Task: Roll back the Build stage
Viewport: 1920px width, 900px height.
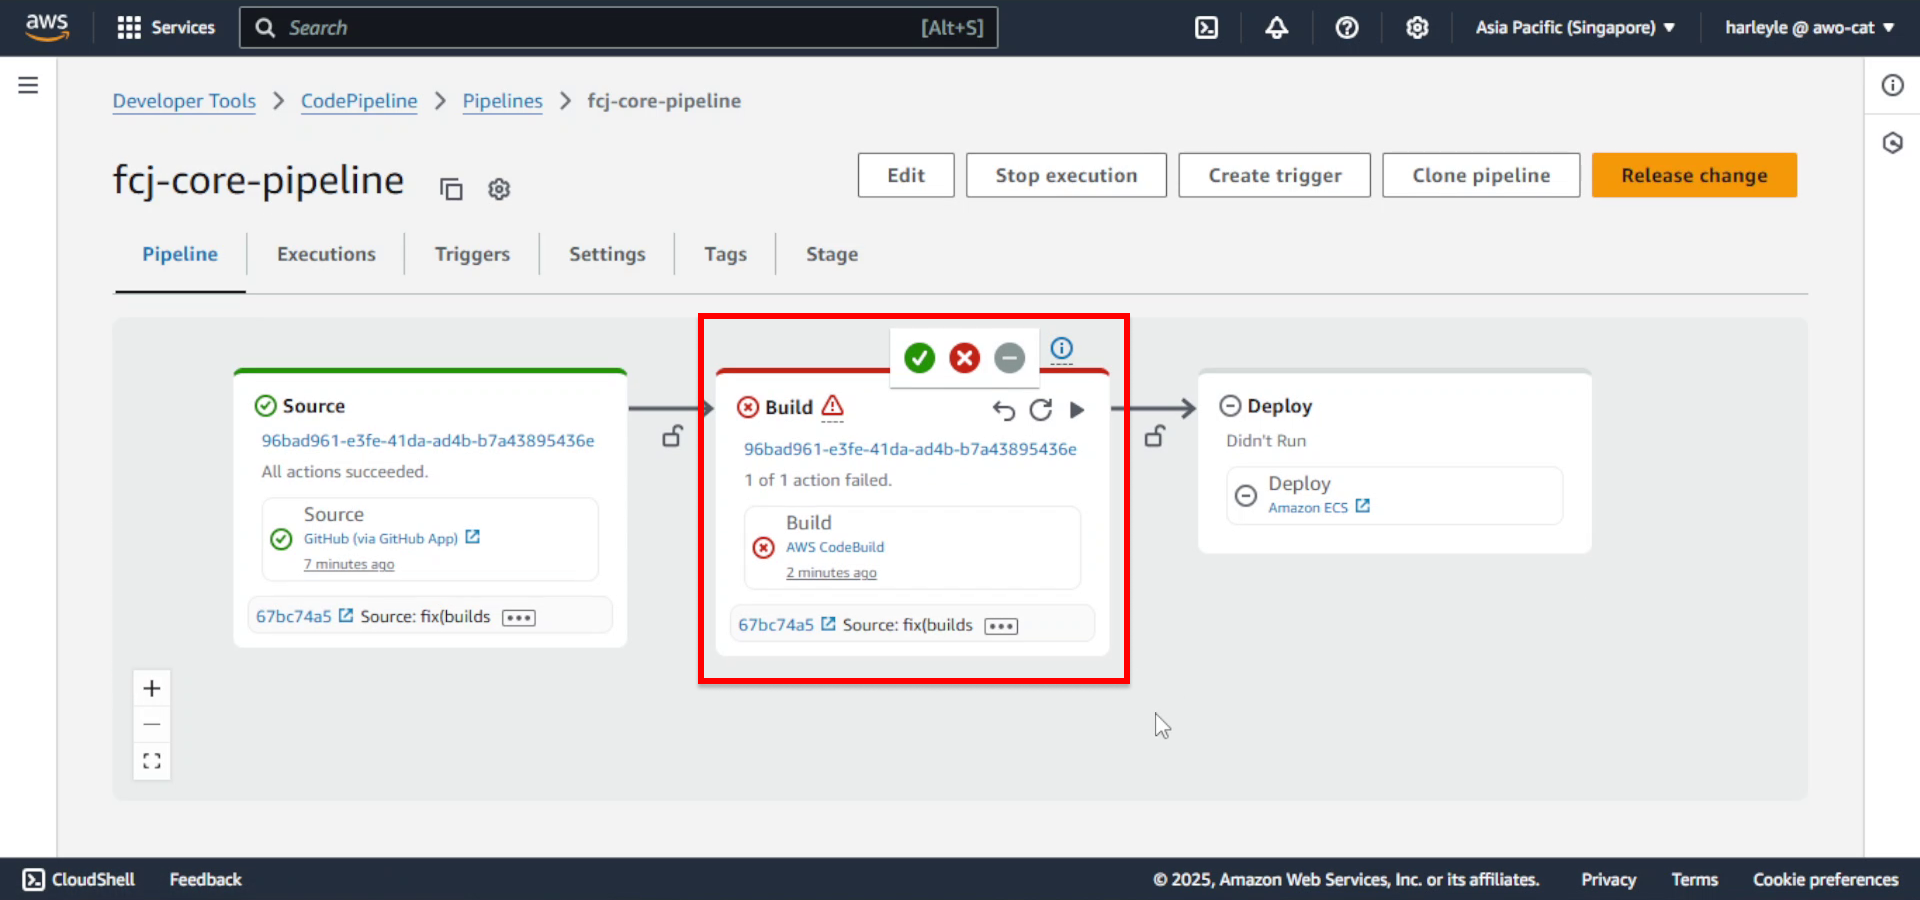Action: 1003,410
